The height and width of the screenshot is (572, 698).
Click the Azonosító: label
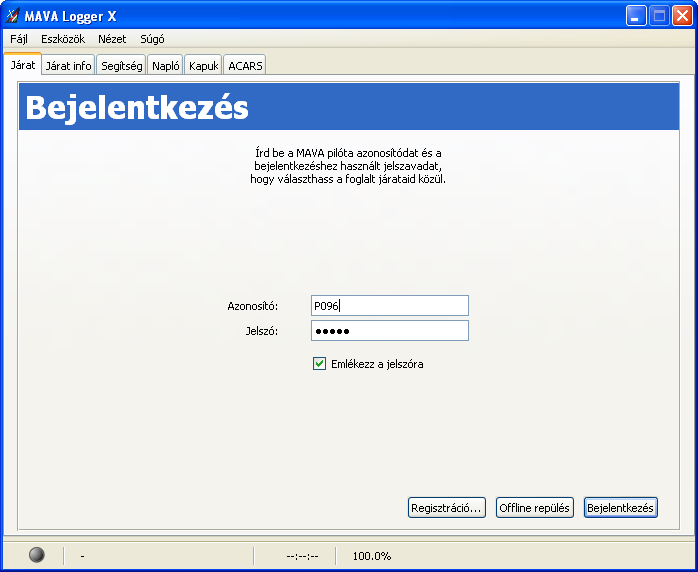(x=252, y=306)
